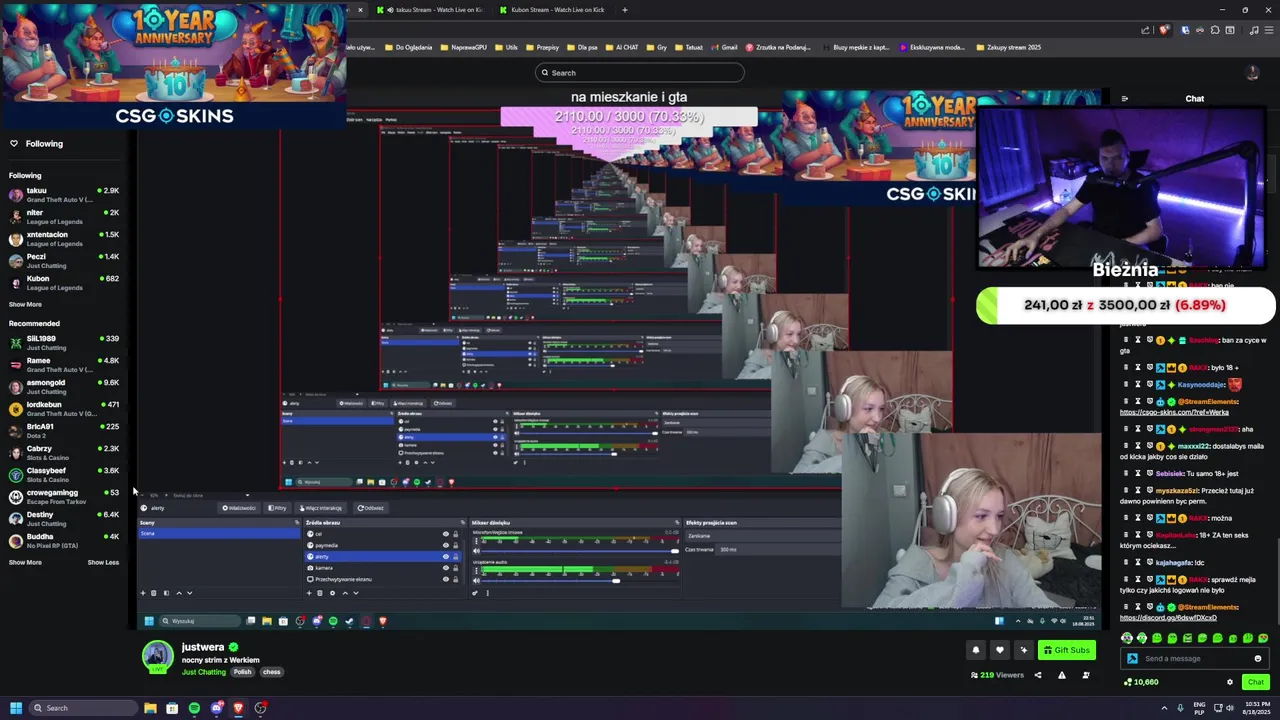Click the sparkle icon beside Gift Subs
The image size is (1280, 720).
point(1023,650)
